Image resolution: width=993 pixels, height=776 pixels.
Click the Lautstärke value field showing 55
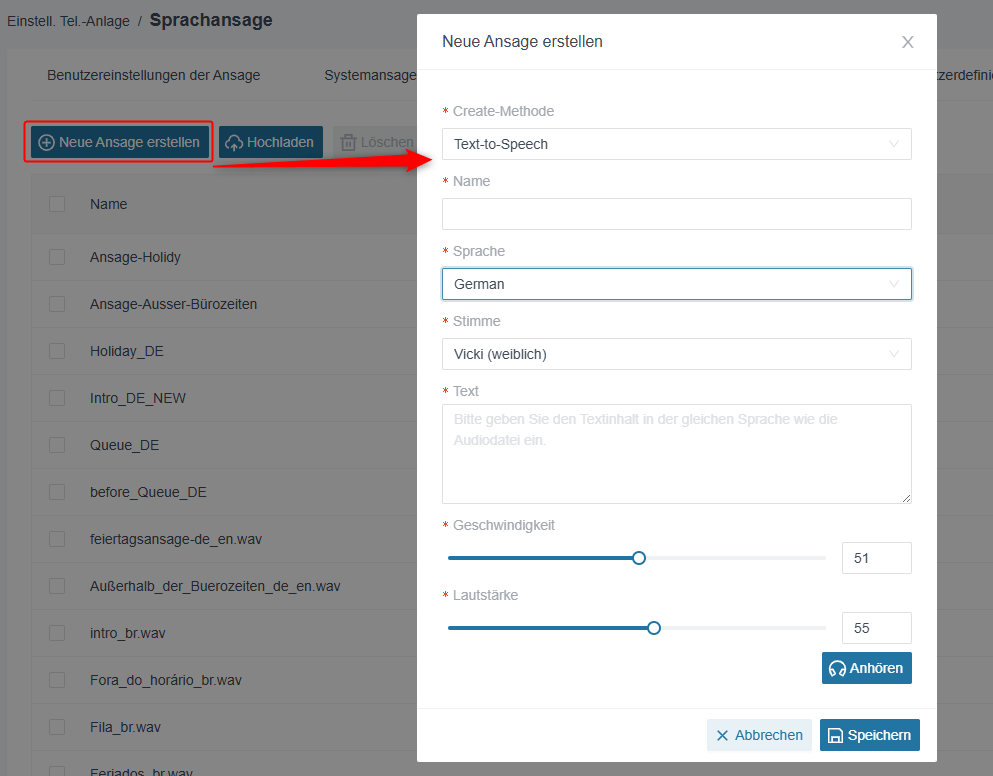tap(876, 628)
